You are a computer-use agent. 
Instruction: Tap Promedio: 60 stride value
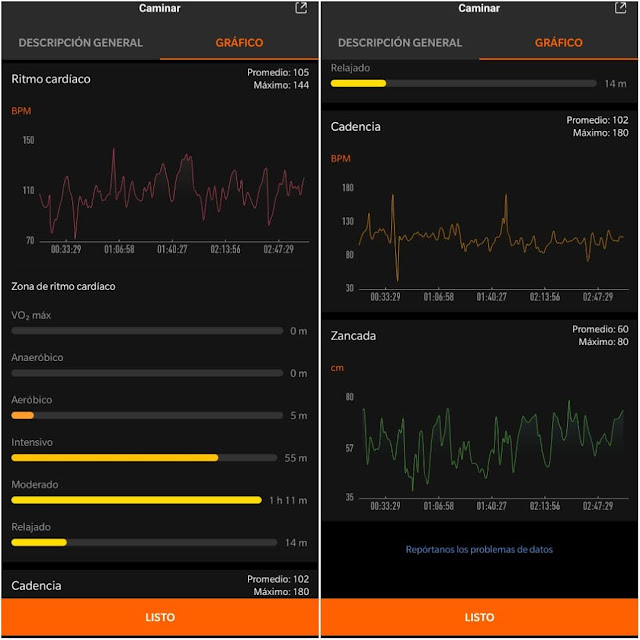point(600,329)
